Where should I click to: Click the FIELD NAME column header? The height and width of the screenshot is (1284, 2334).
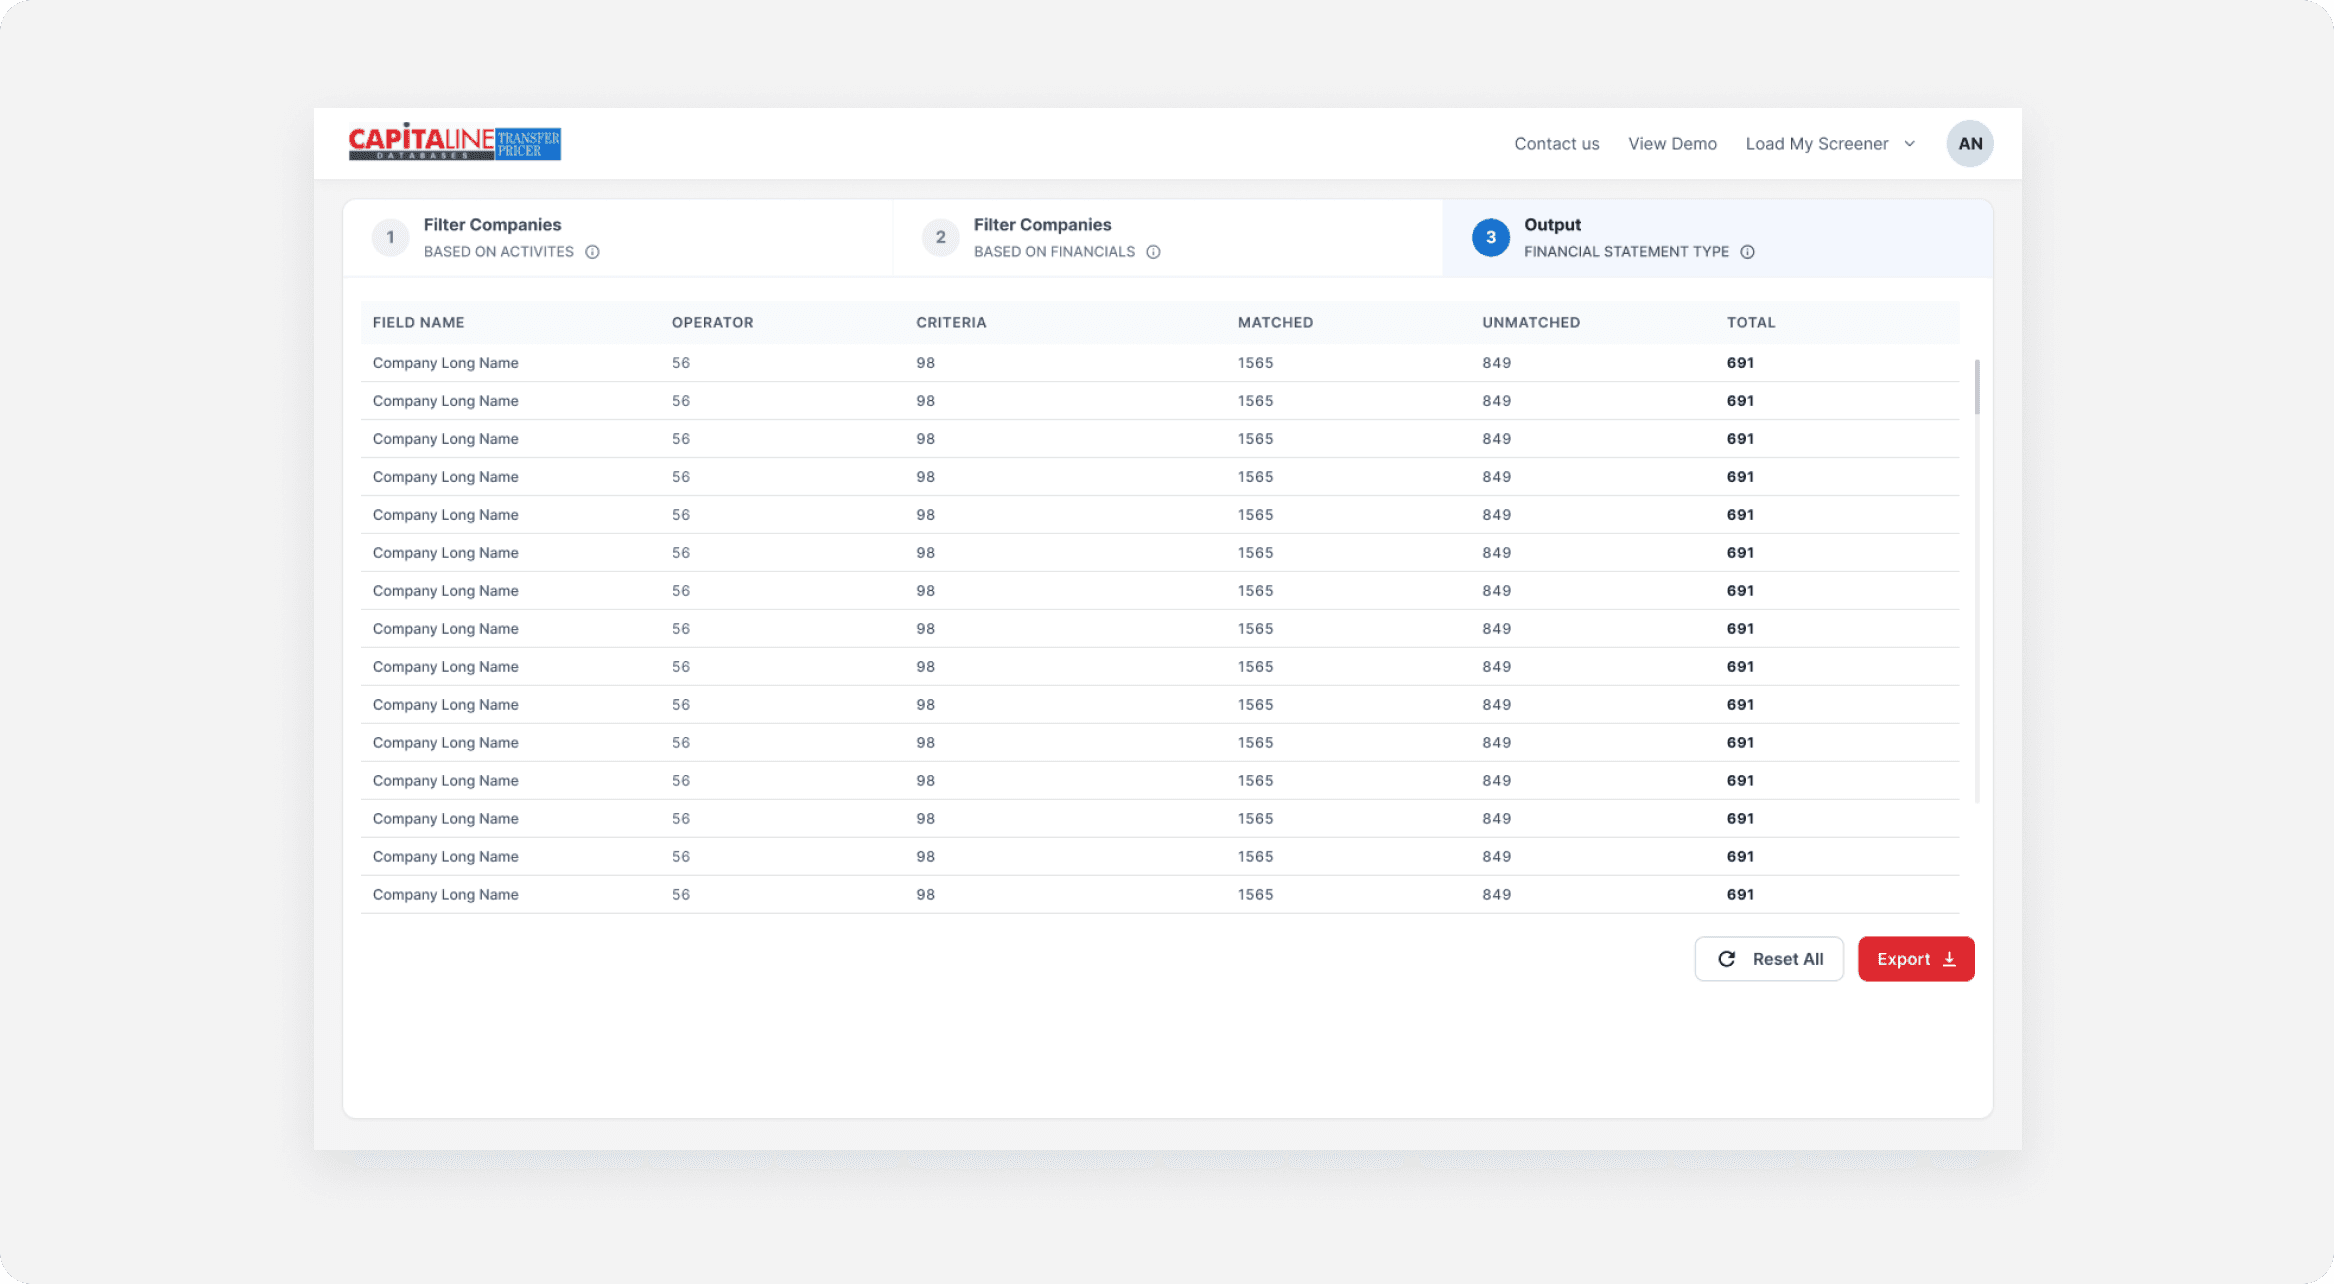[x=418, y=323]
